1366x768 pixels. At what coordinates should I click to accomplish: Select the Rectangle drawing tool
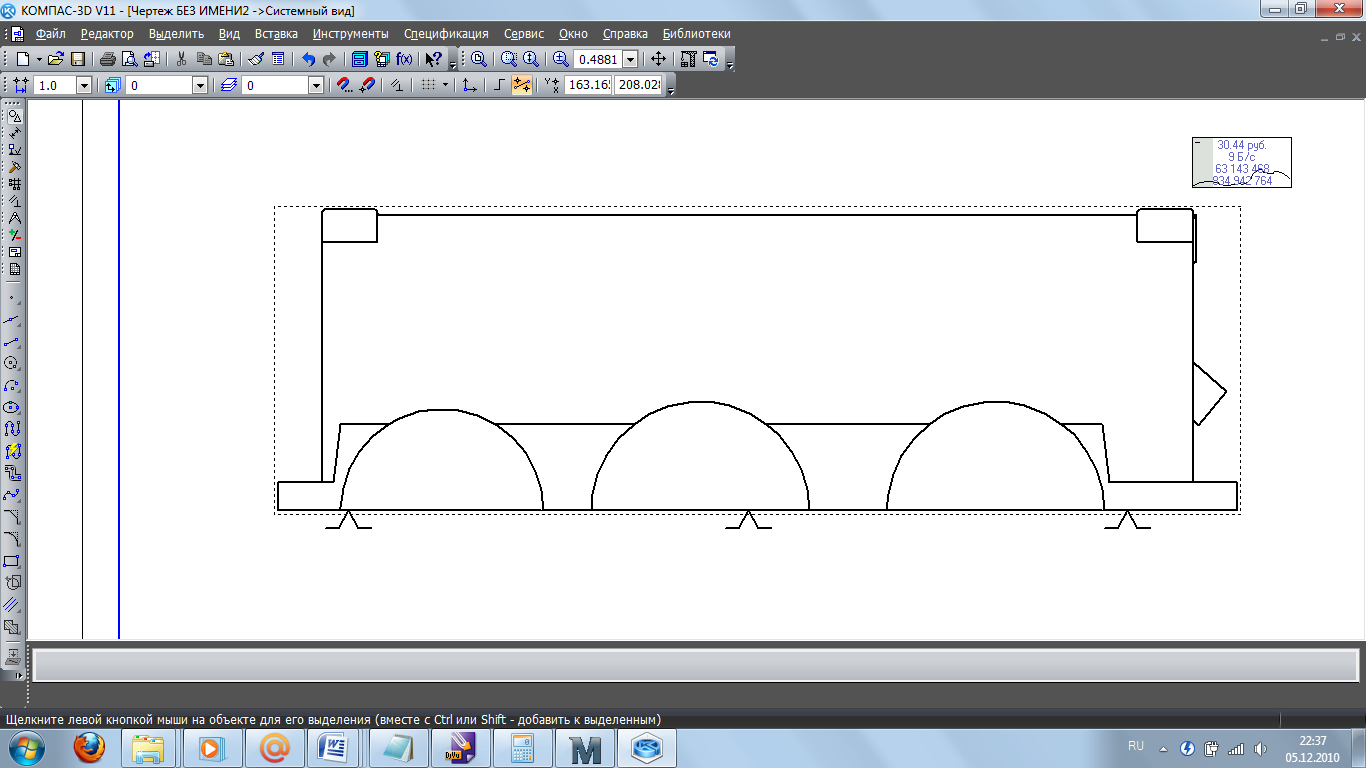13,561
